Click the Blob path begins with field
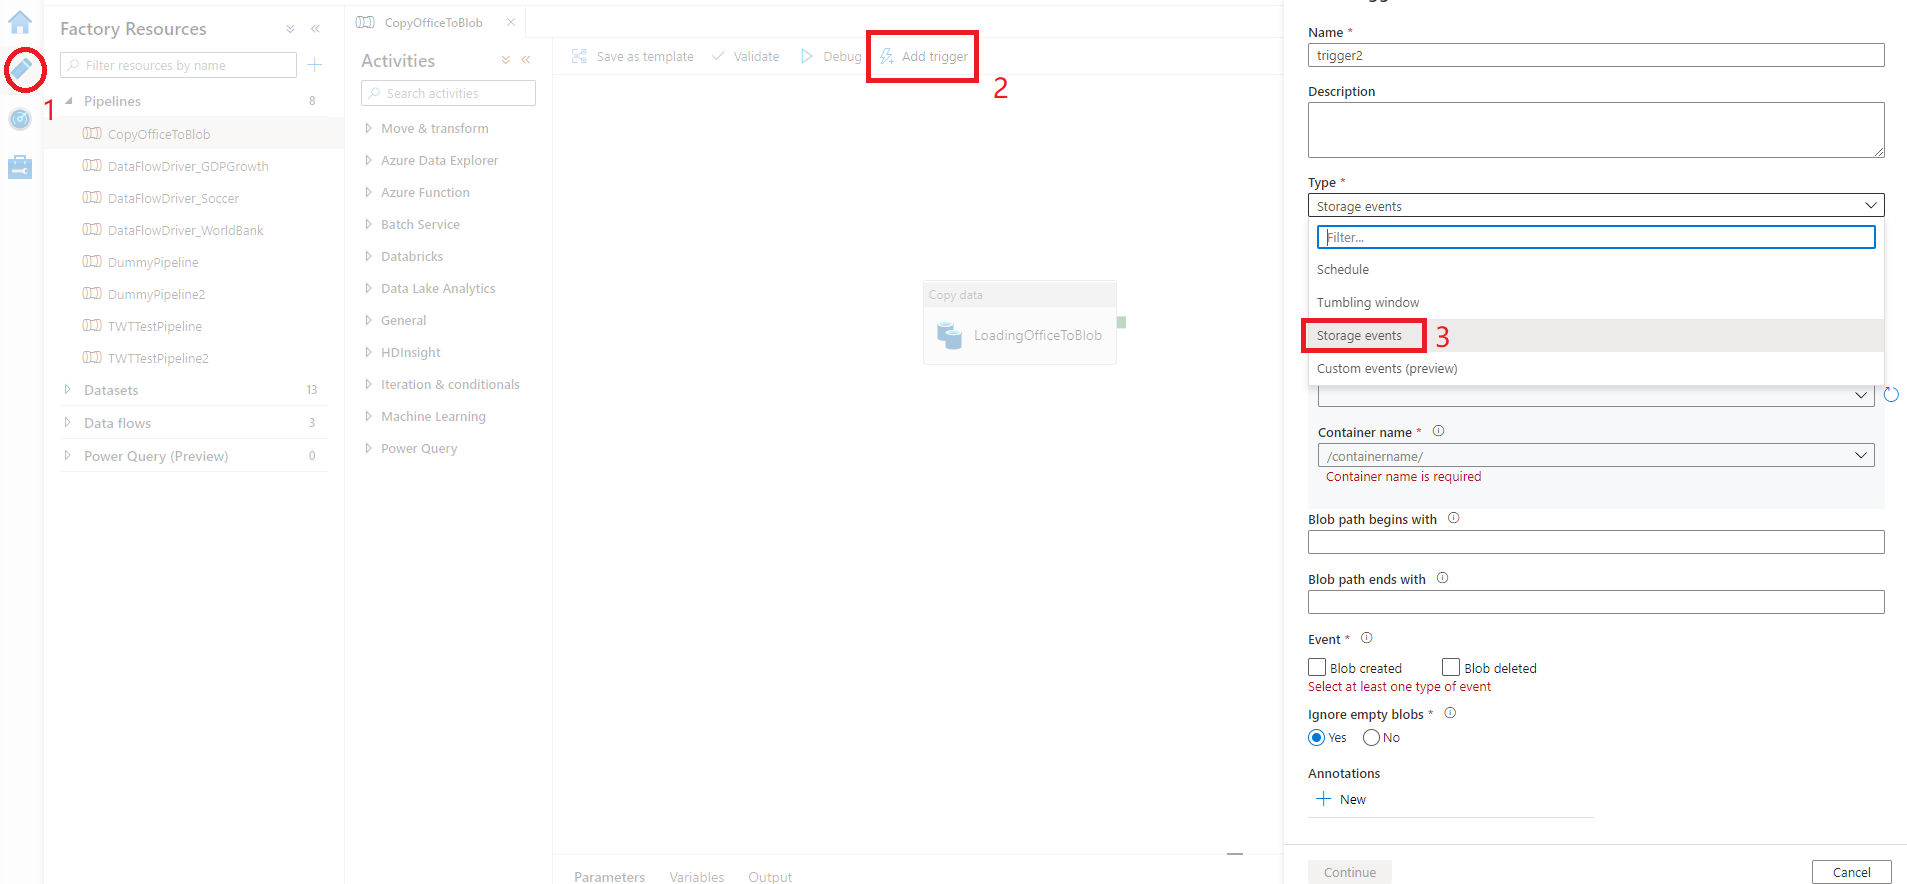Screen dimensions: 1907x884 (1596, 542)
